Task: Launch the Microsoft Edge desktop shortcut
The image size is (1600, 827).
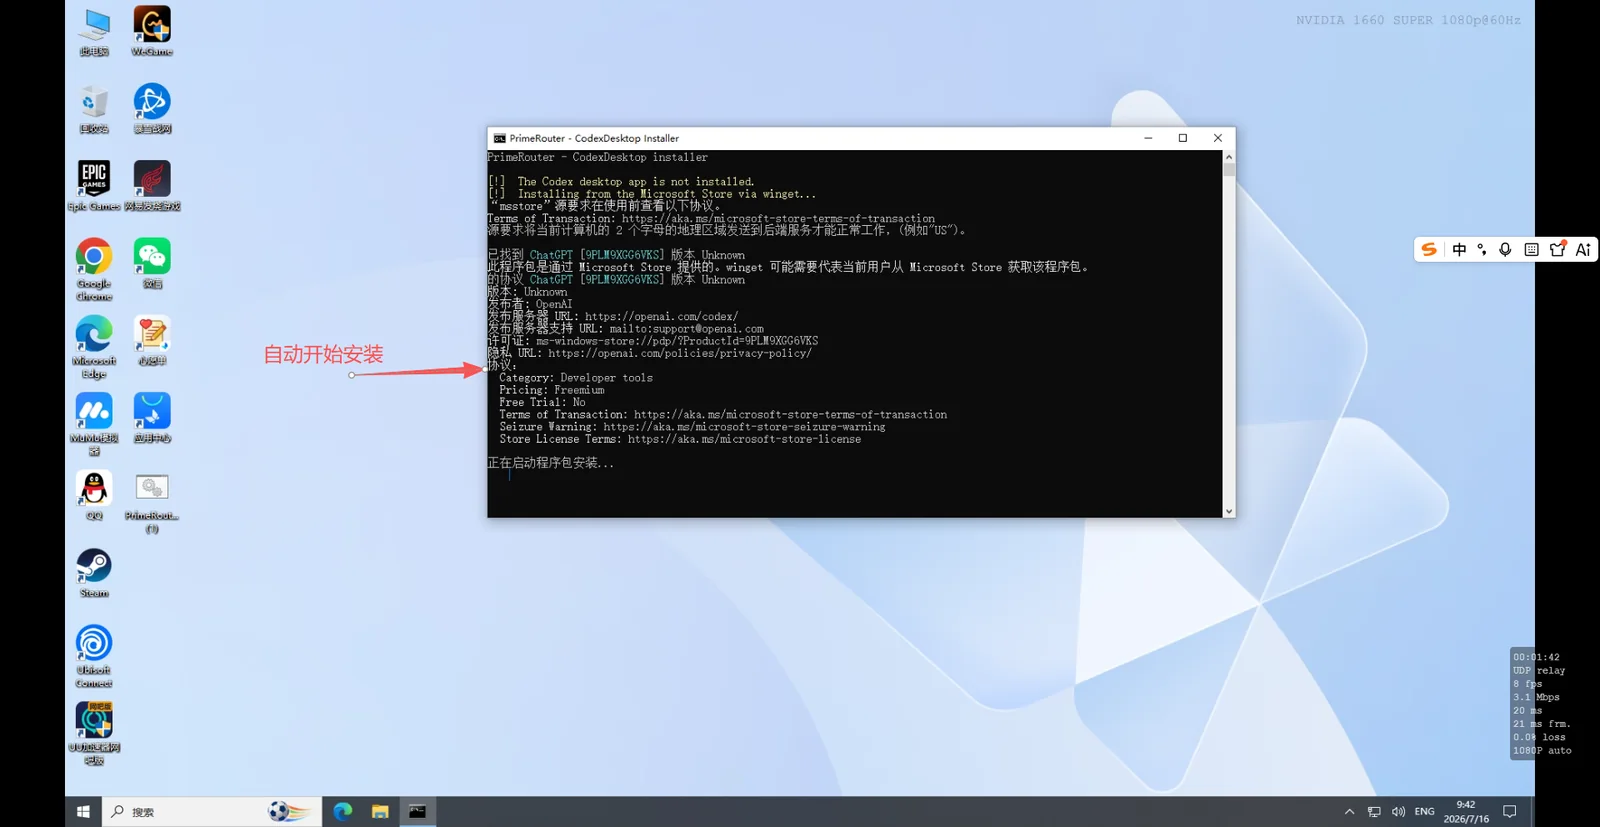Action: click(x=94, y=347)
